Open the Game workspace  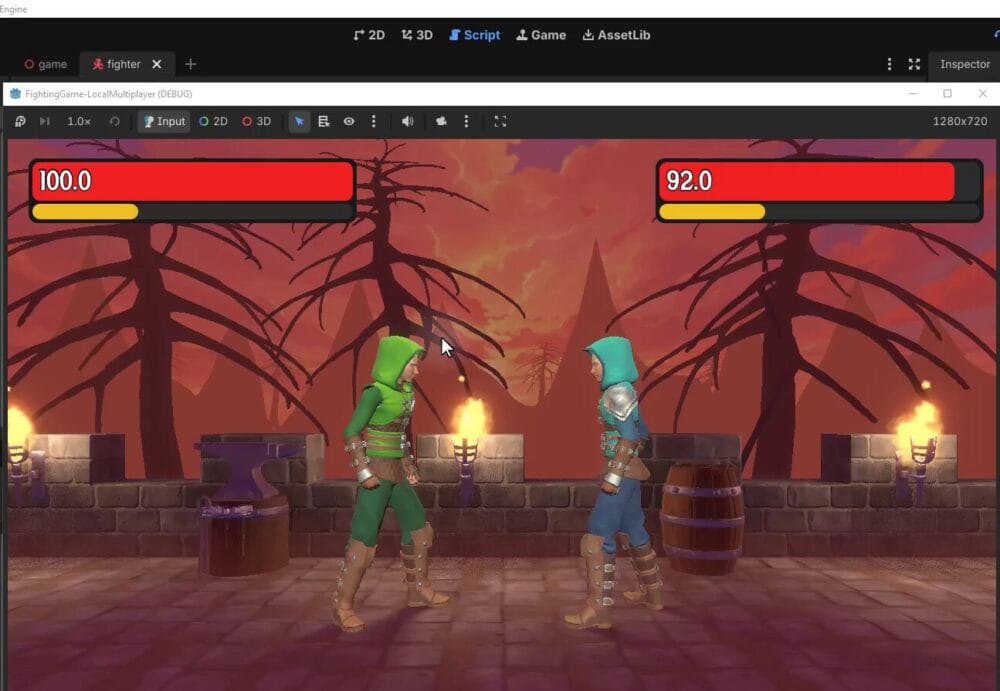point(541,35)
